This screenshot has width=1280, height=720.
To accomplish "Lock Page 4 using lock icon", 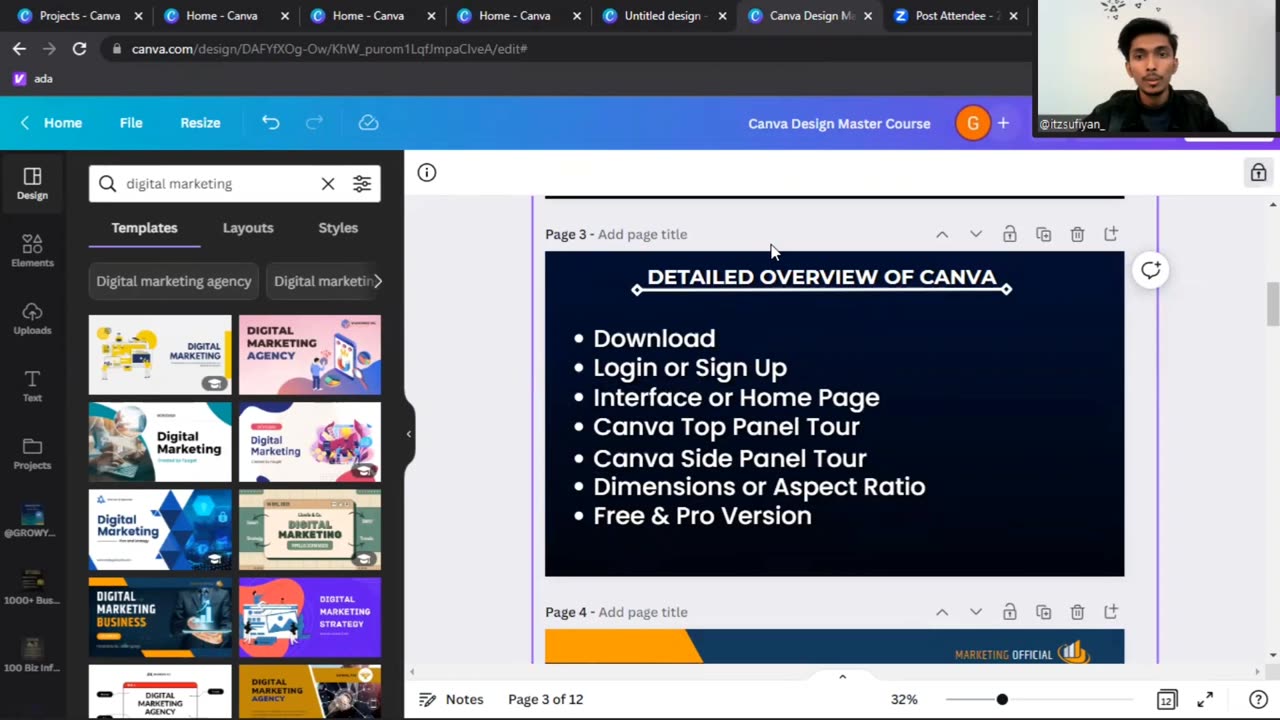I will click(1010, 612).
